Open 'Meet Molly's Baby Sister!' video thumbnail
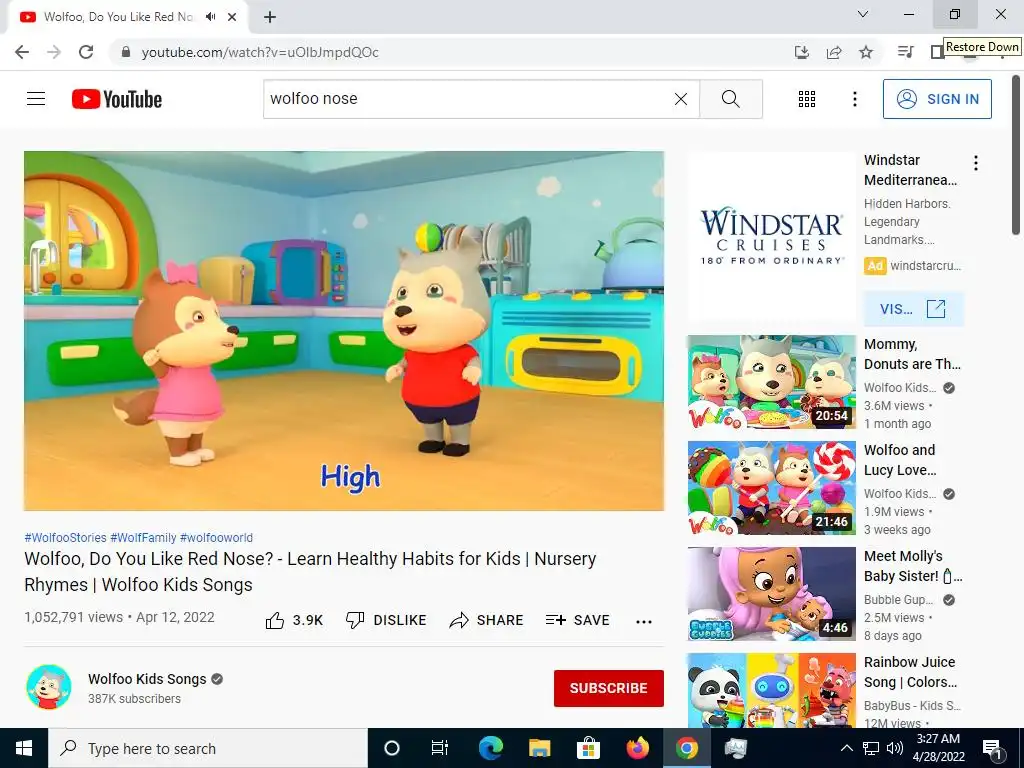Screen dimensions: 1024x768 tap(771, 594)
